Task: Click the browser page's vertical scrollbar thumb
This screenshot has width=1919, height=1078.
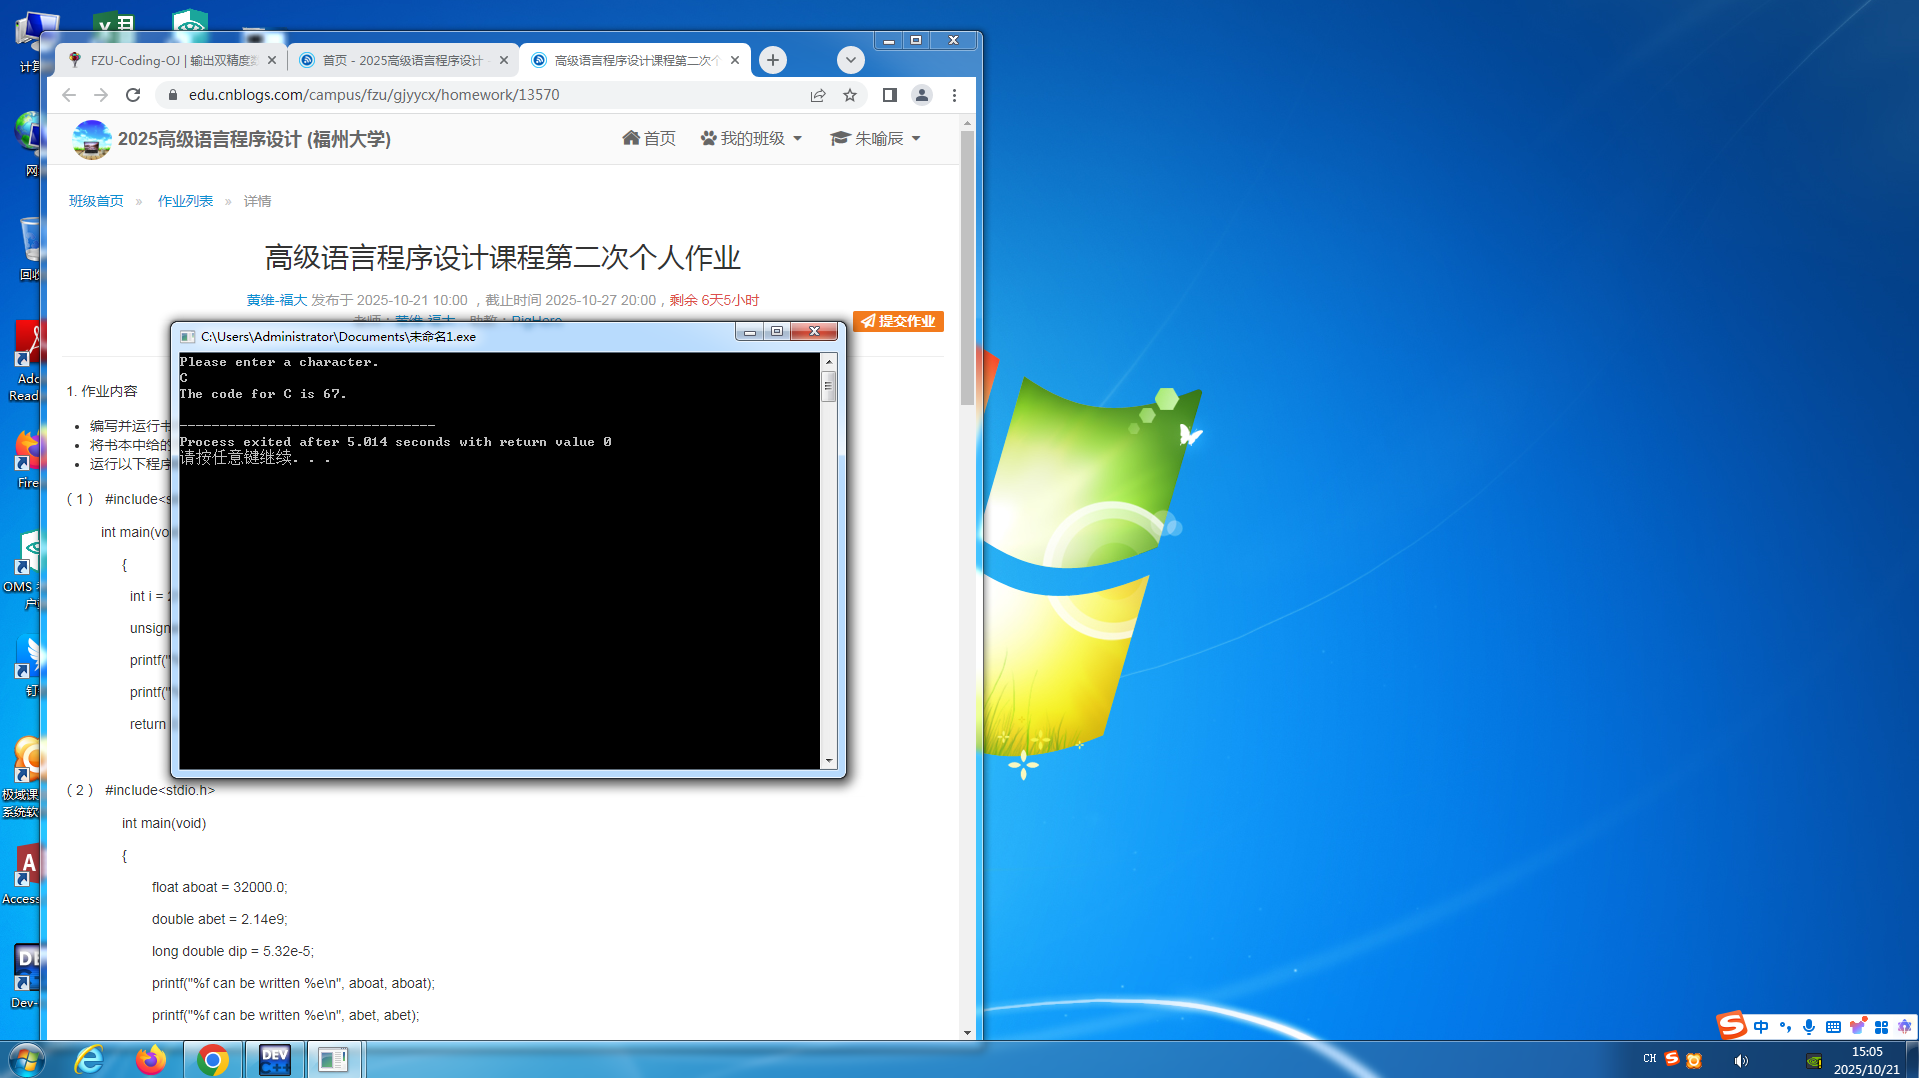Action: click(967, 266)
